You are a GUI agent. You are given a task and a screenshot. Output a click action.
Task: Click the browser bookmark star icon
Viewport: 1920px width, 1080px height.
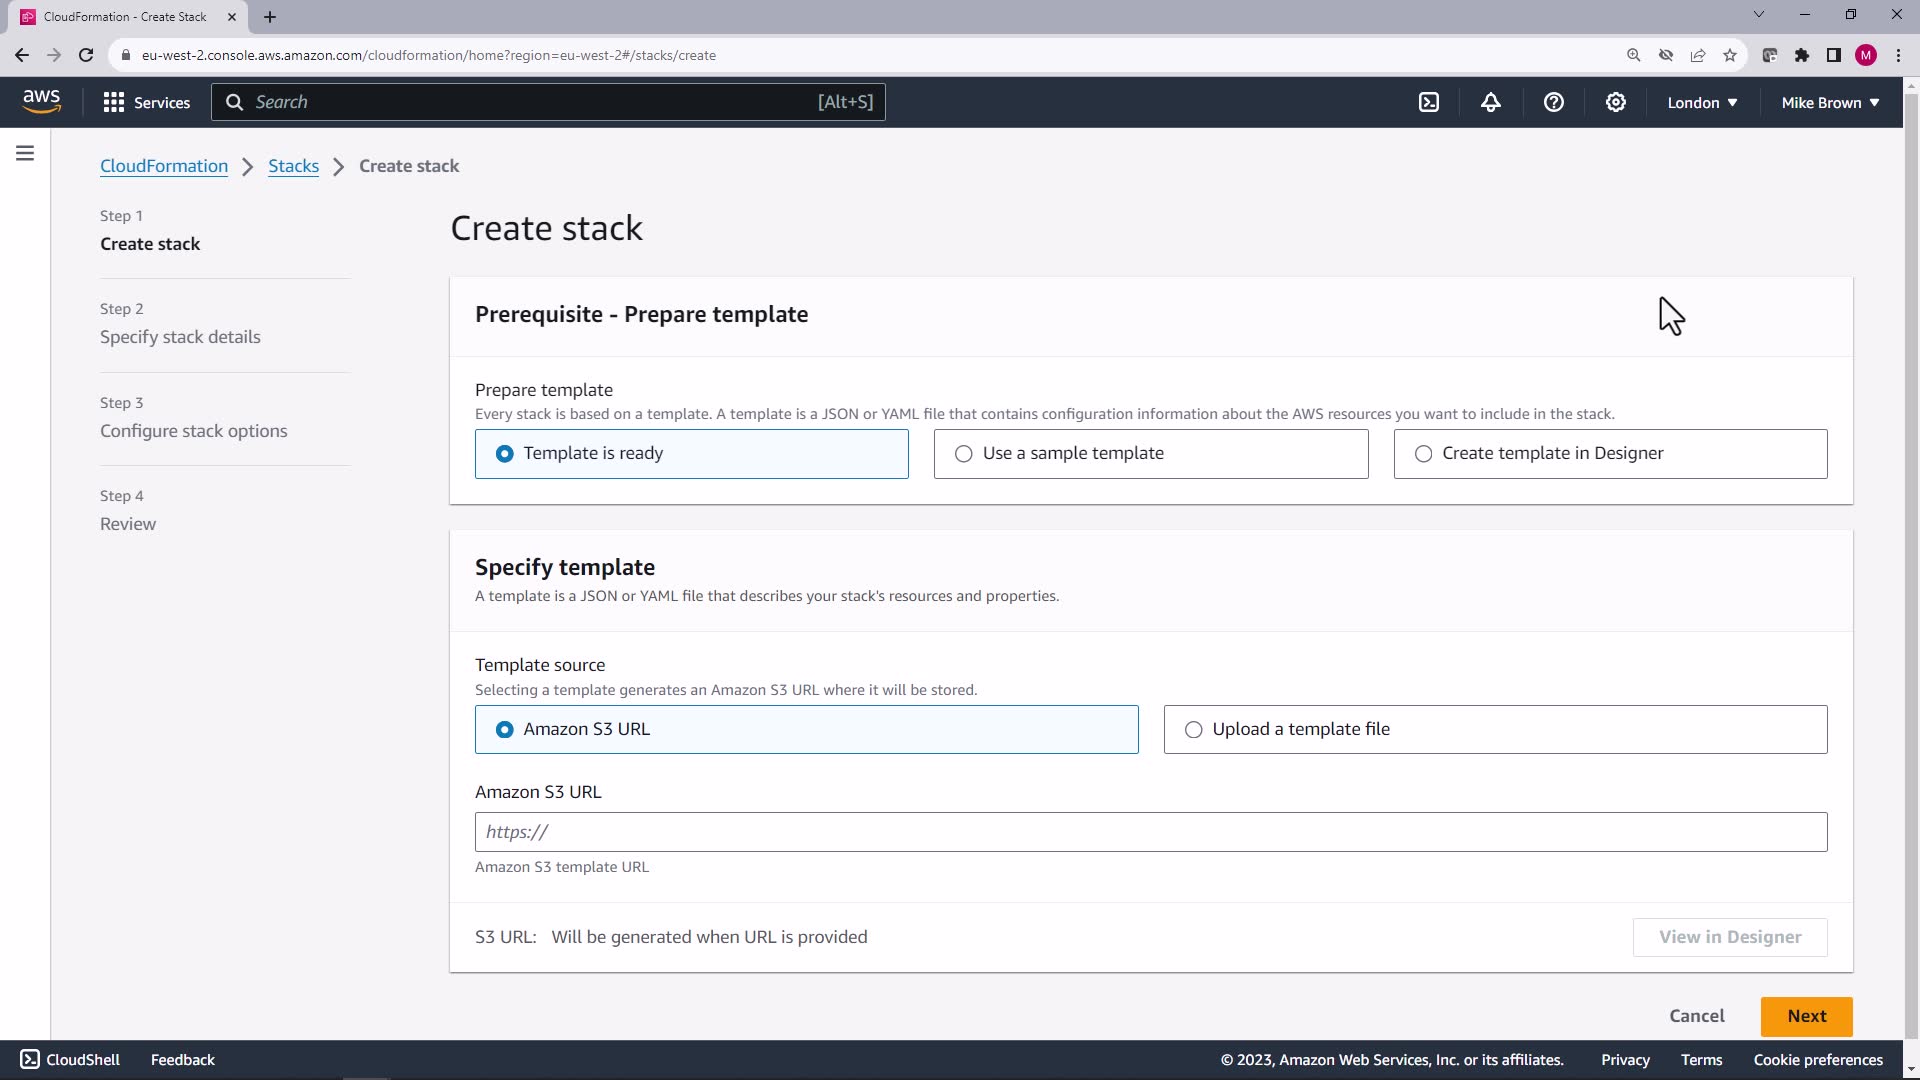point(1730,55)
